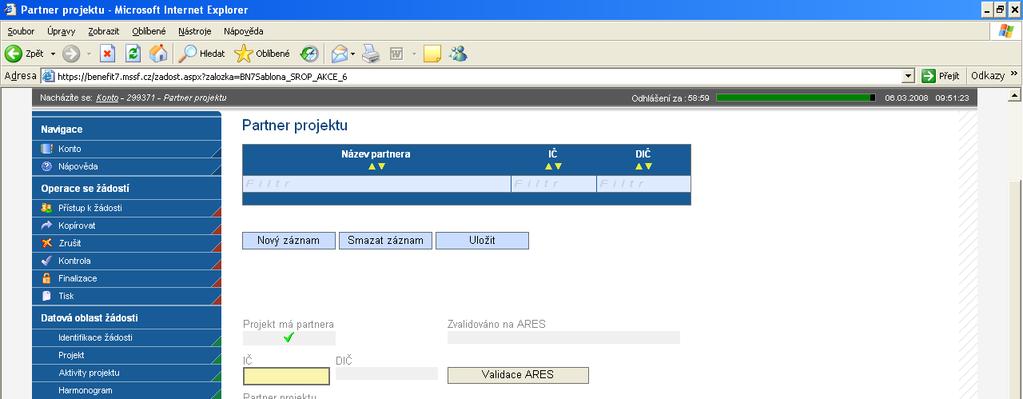Open the Mail envelope icon

point(339,53)
